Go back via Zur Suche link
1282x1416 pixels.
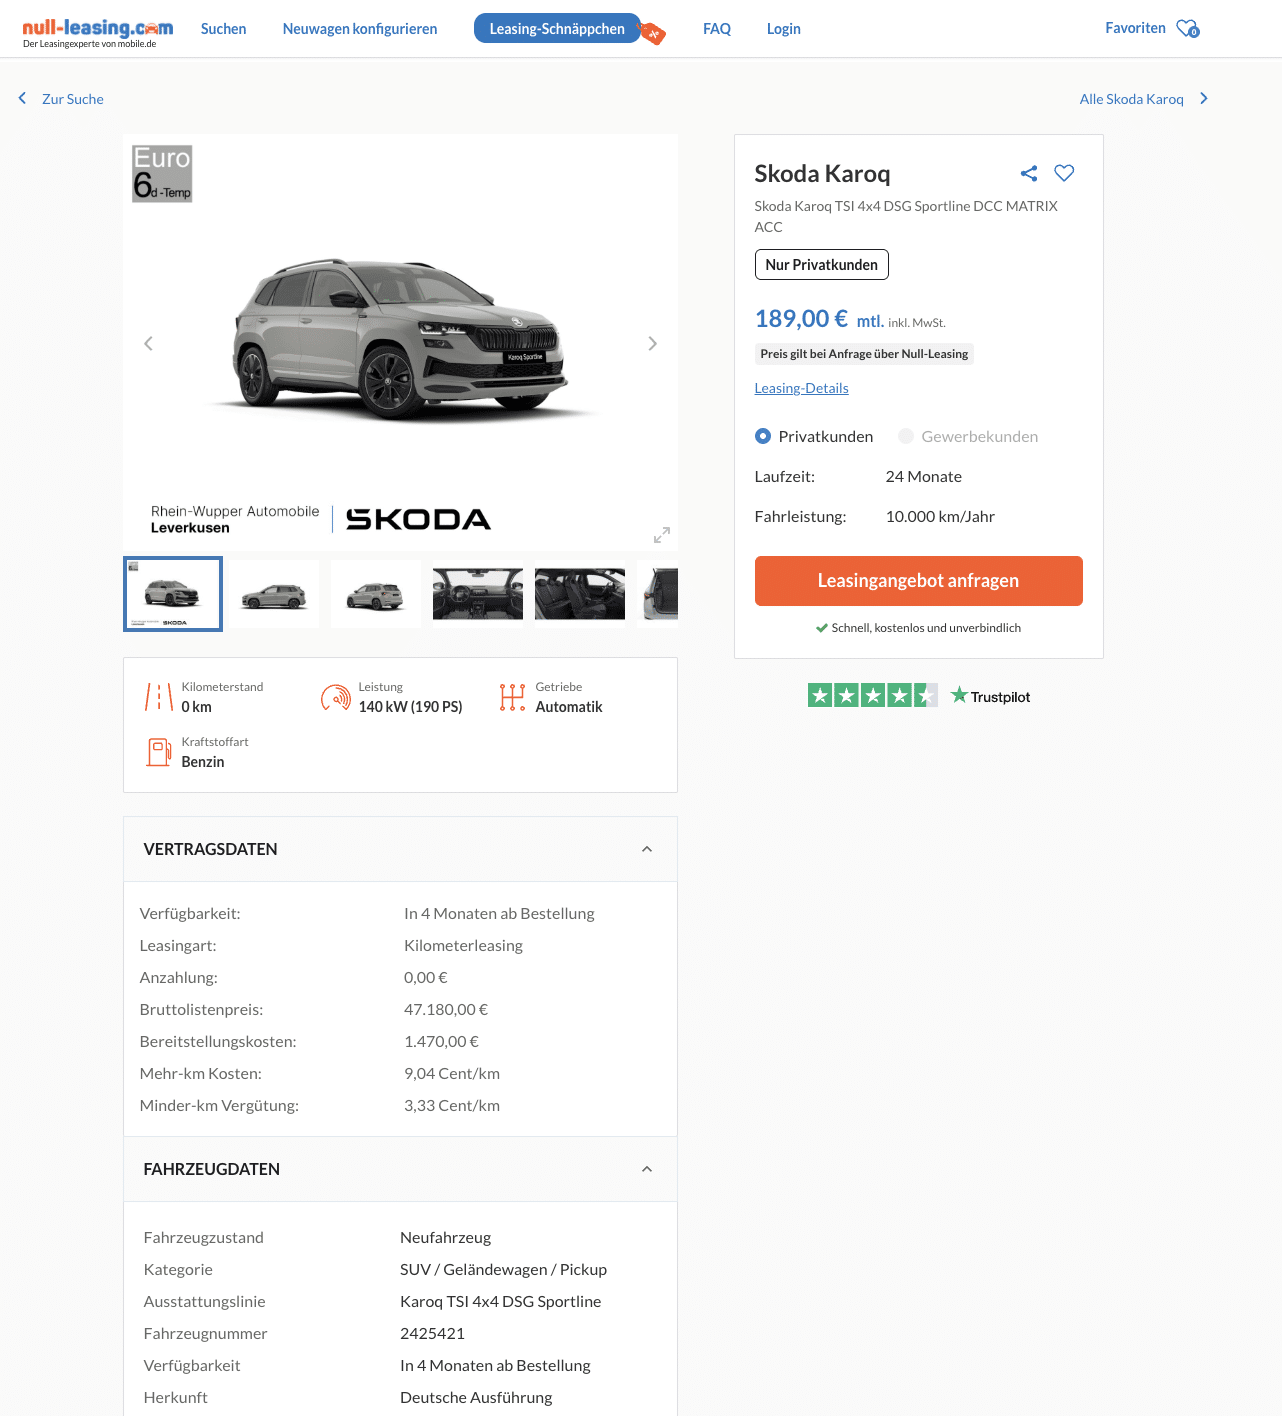tap(73, 99)
